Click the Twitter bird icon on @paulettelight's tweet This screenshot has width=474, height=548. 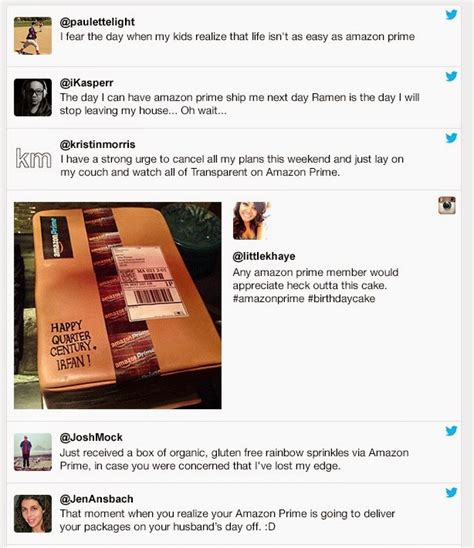(x=451, y=15)
